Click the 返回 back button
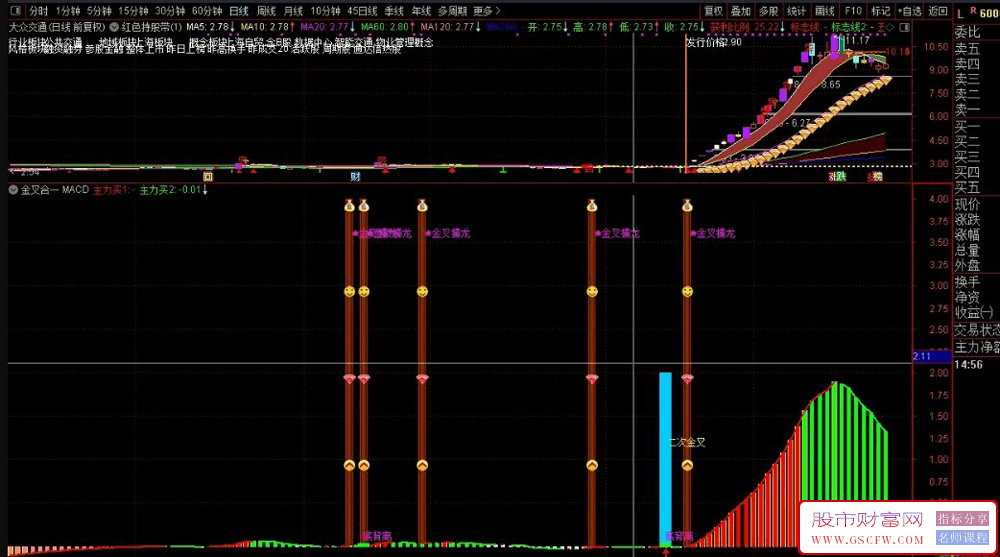 tap(938, 11)
